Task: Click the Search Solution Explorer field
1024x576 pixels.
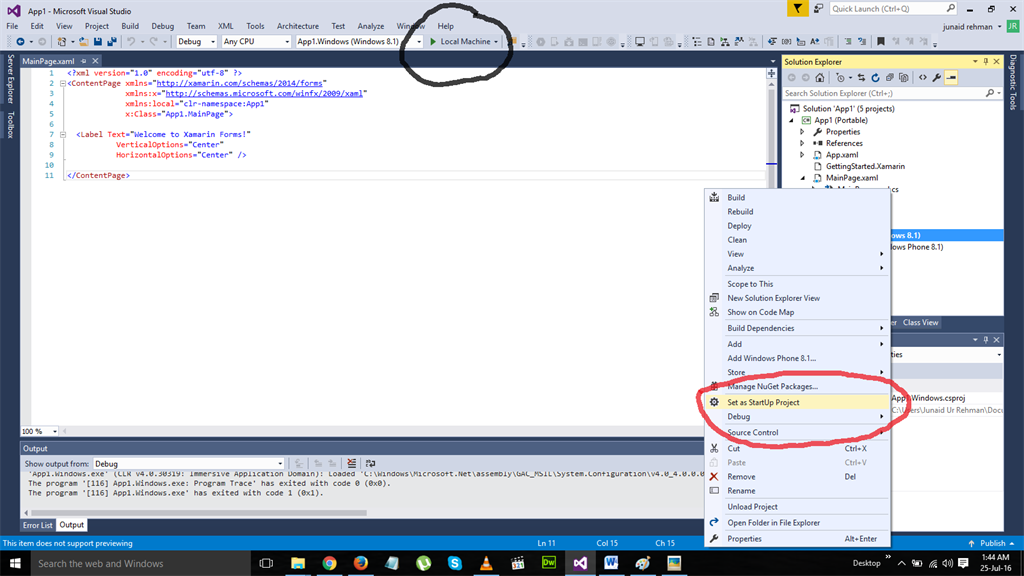Action: [x=892, y=93]
